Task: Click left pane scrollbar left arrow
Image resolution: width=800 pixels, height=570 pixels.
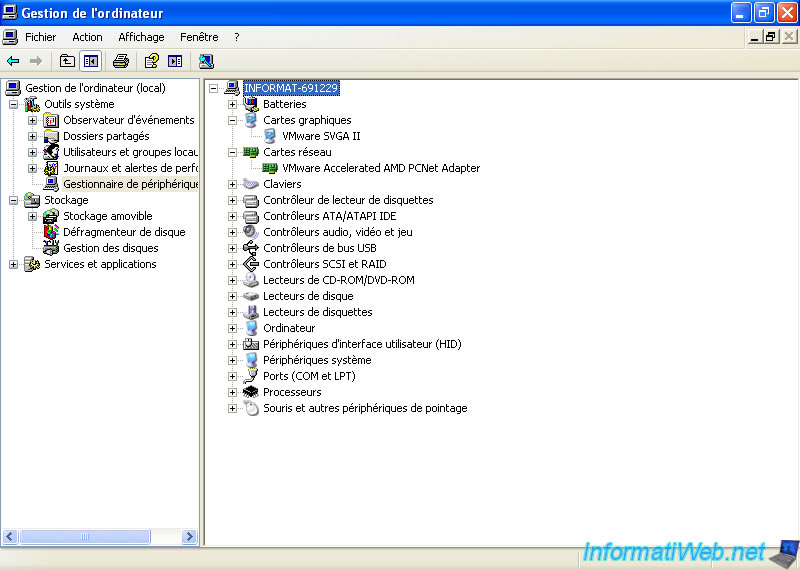Action: pos(10,536)
